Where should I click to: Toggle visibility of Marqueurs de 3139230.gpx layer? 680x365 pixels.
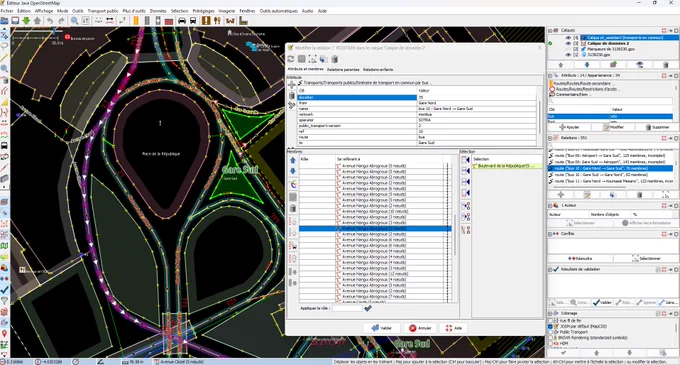[x=568, y=49]
